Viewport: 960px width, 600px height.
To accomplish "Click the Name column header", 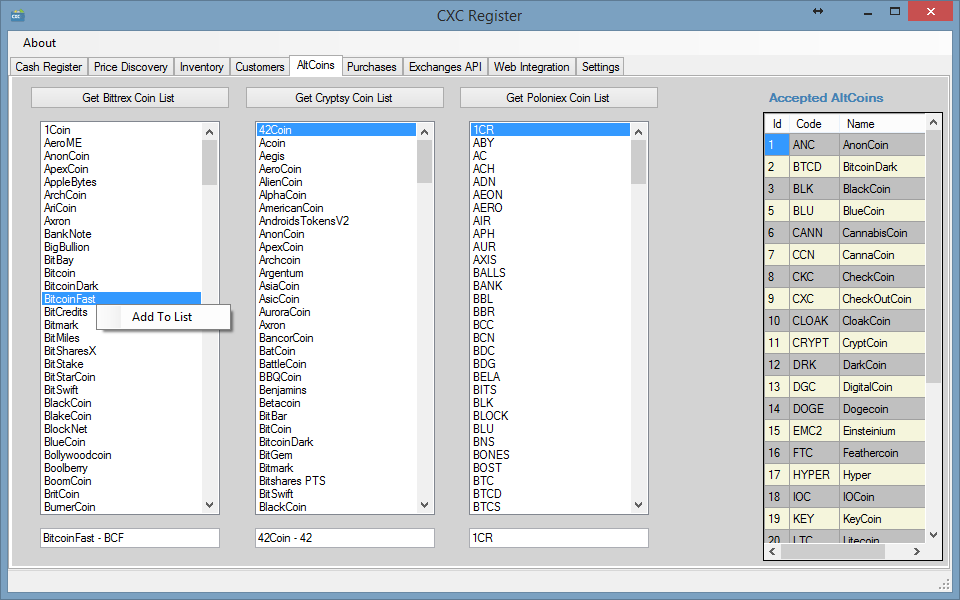I will [882, 124].
